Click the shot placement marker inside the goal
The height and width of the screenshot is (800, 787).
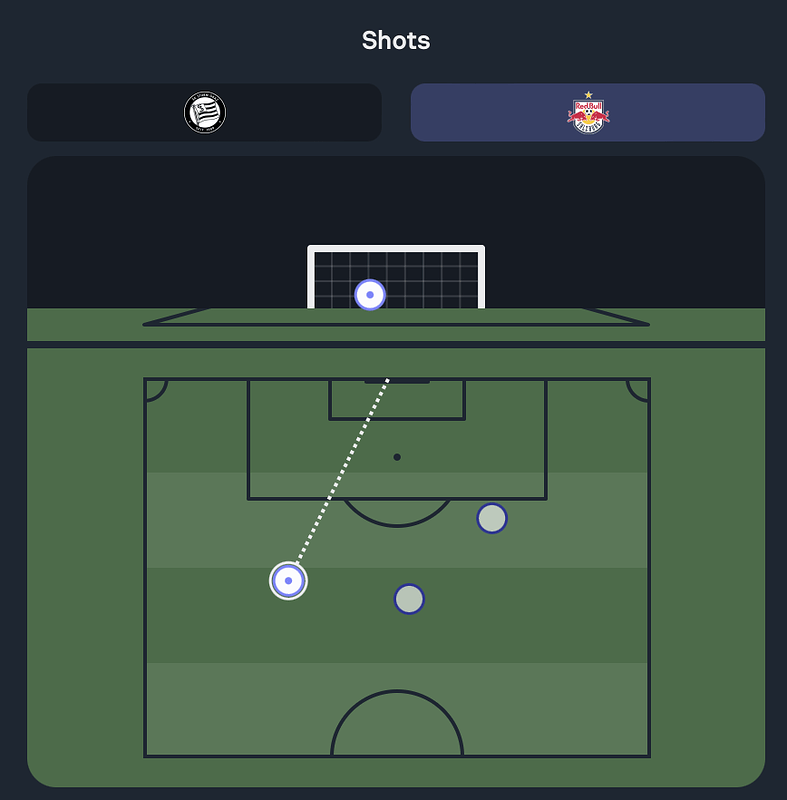(x=370, y=295)
